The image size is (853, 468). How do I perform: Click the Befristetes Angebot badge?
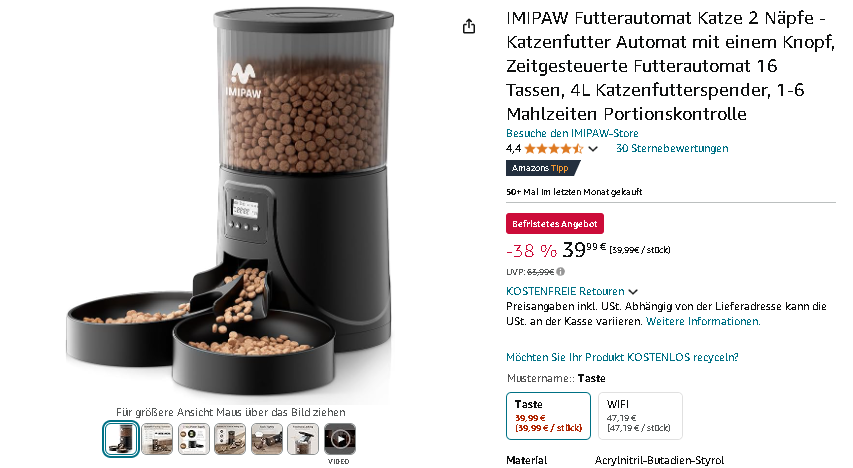coord(554,224)
